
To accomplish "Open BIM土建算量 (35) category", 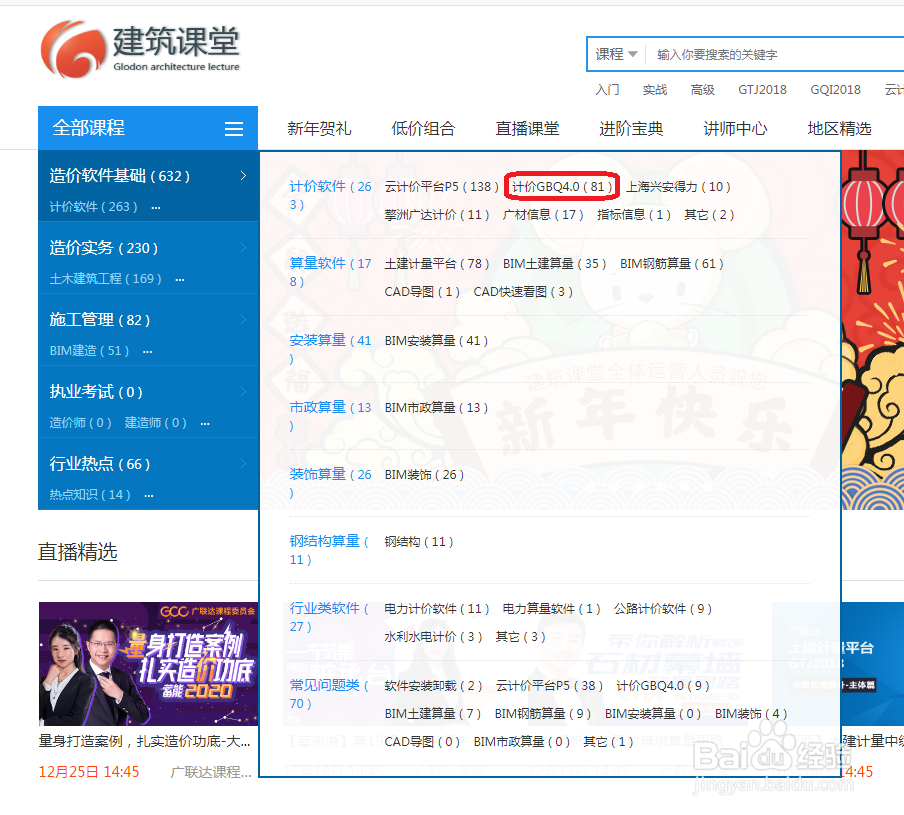I will (555, 264).
